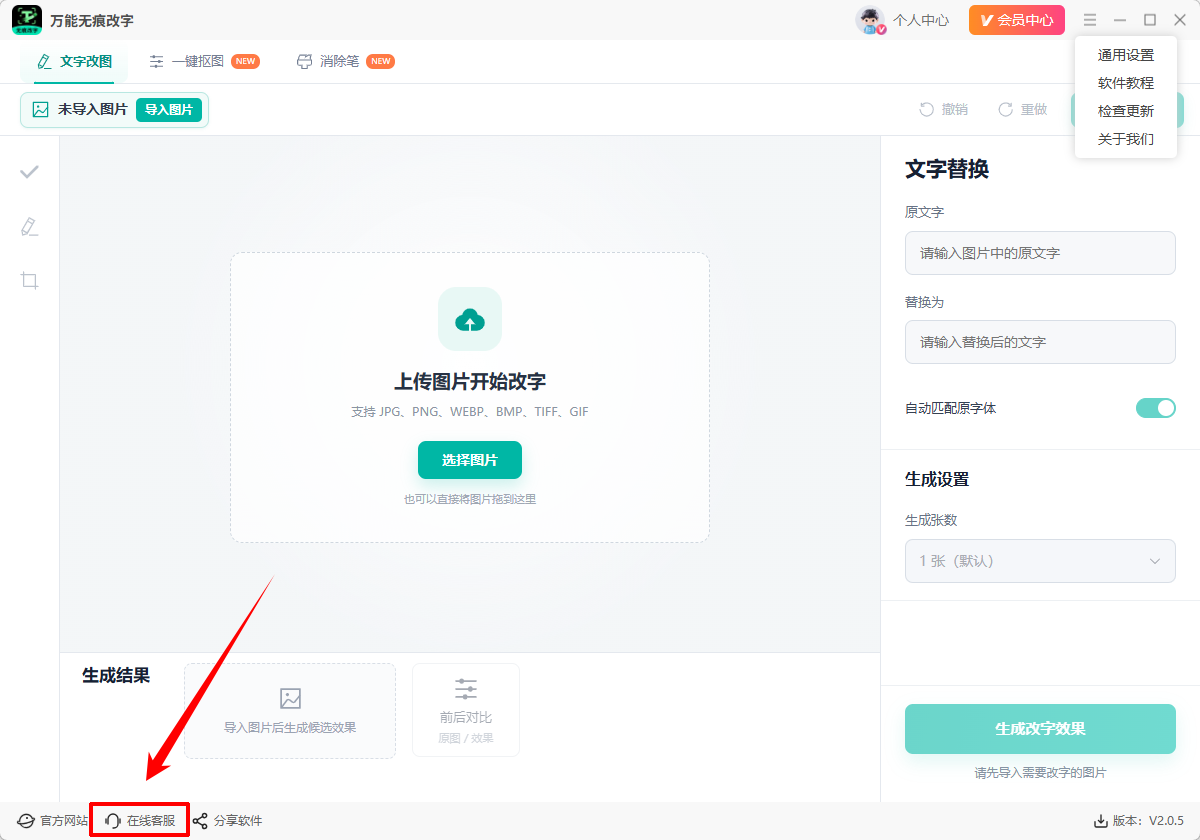Open 关于我们 menu entry

(x=1126, y=139)
